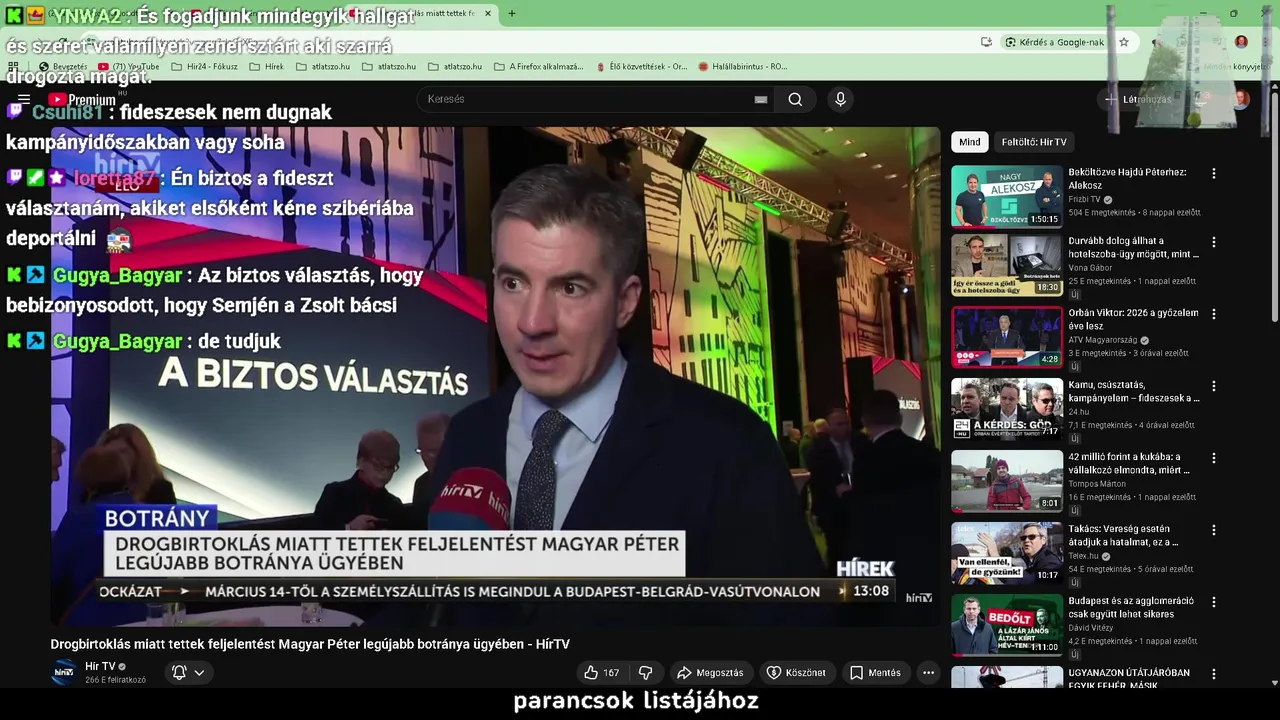The height and width of the screenshot is (720, 1280).
Task: Open the Beköltözve Hajdú Péterhez thumbnail
Action: pos(1006,196)
